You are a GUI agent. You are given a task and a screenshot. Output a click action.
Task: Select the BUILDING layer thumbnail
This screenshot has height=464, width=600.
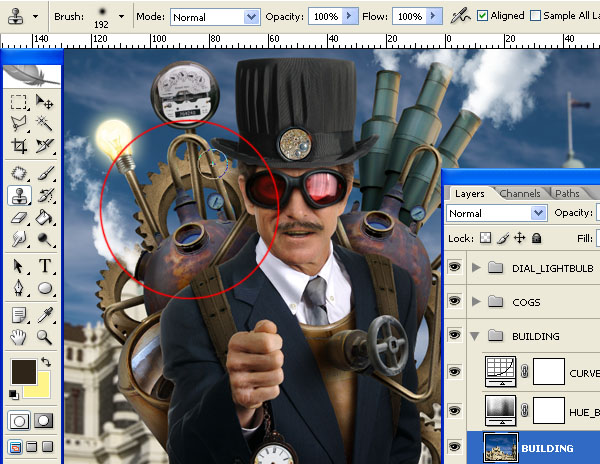pyautogui.click(x=501, y=448)
